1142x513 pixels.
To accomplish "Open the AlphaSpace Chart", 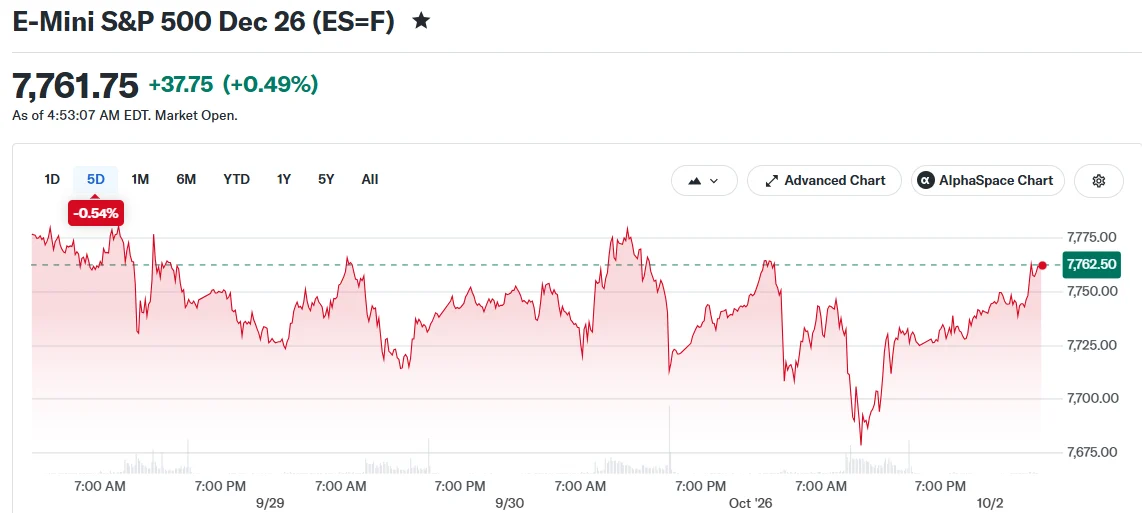I will [x=988, y=181].
